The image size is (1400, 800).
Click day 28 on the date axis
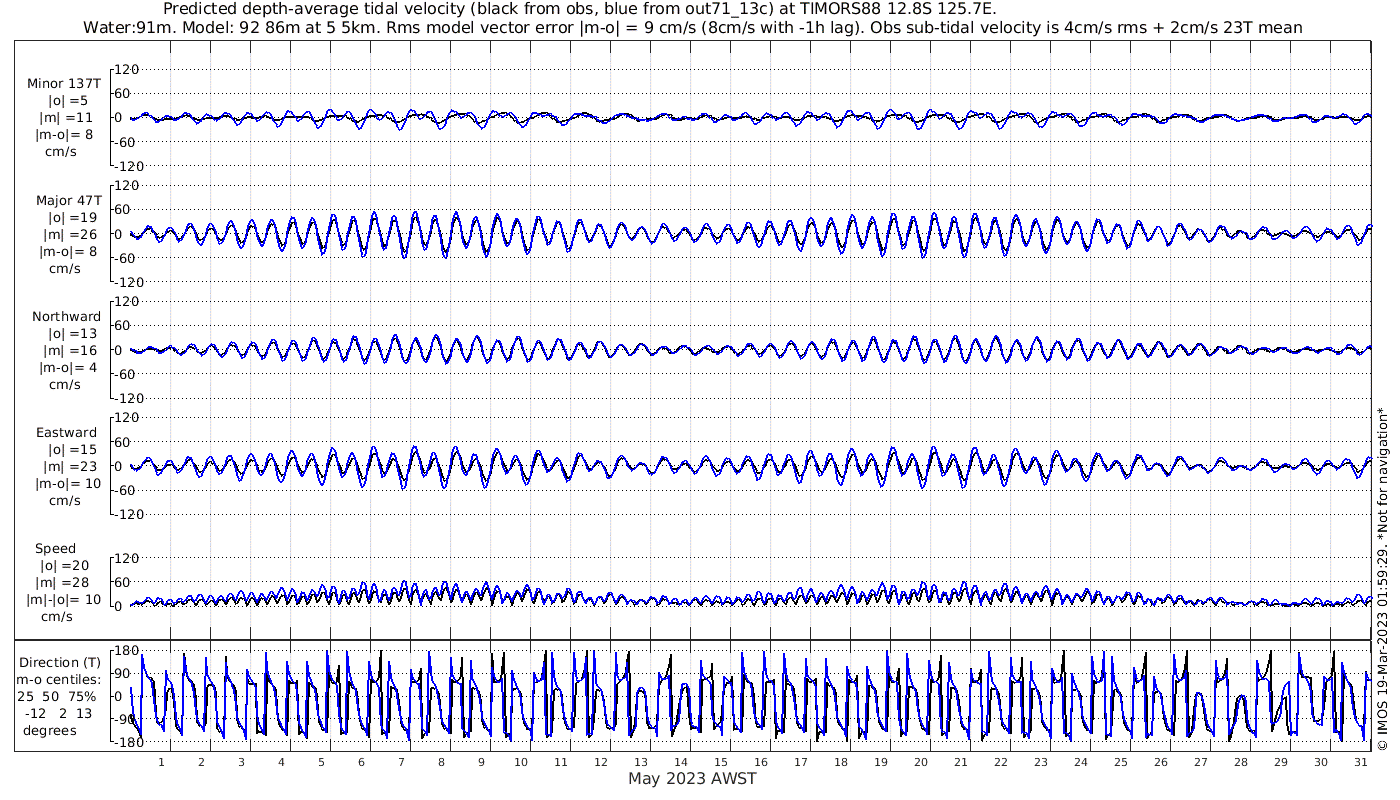[x=1241, y=762]
